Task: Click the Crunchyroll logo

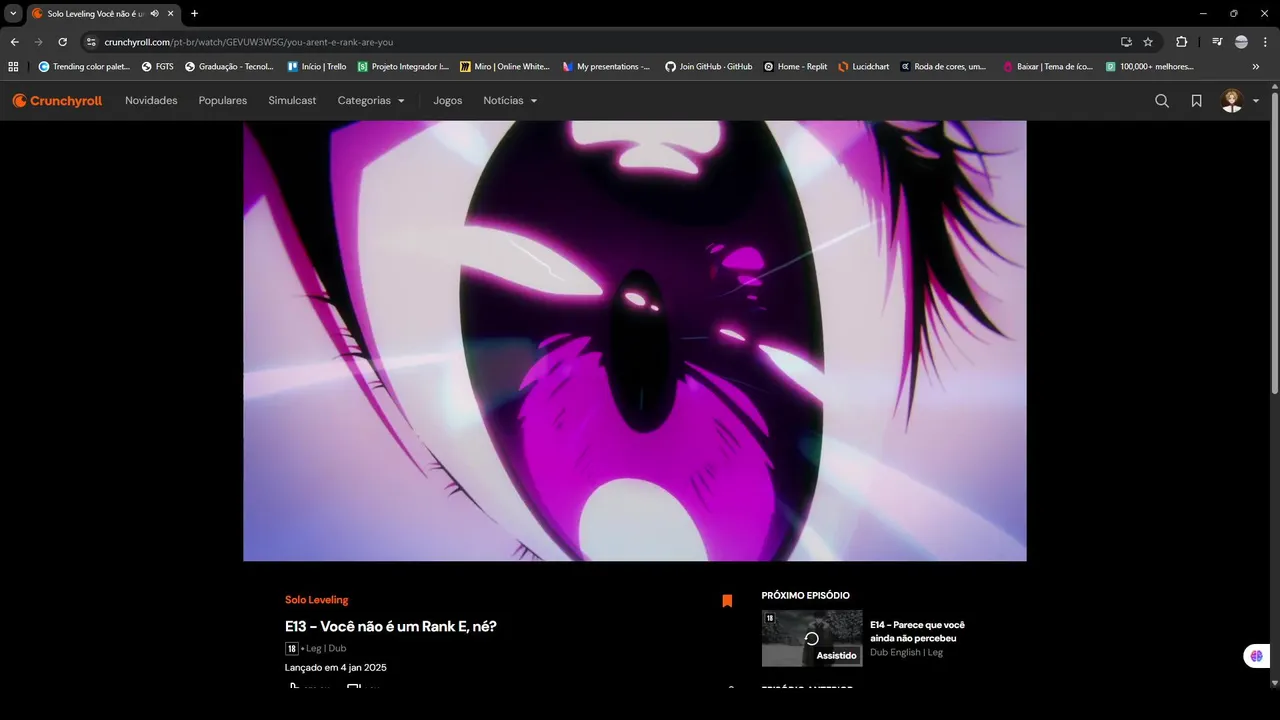Action: click(57, 101)
